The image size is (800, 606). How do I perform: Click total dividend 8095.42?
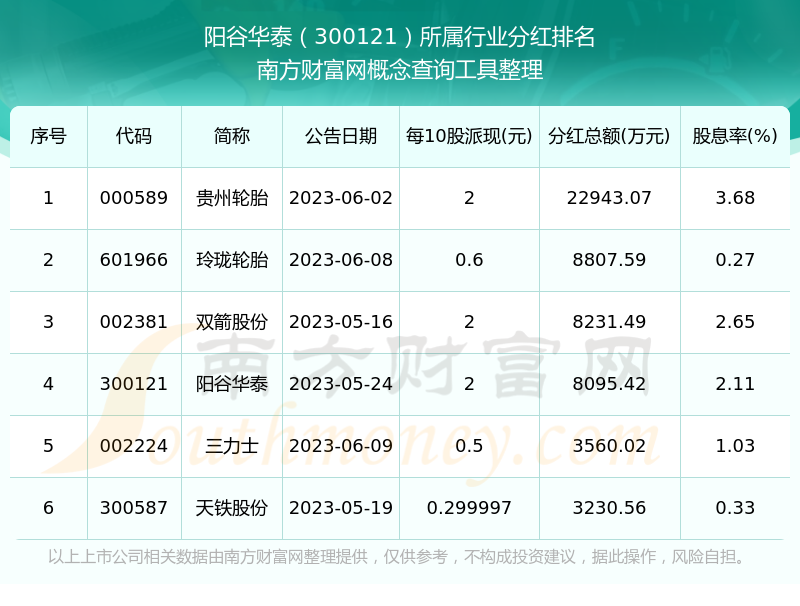pos(609,384)
